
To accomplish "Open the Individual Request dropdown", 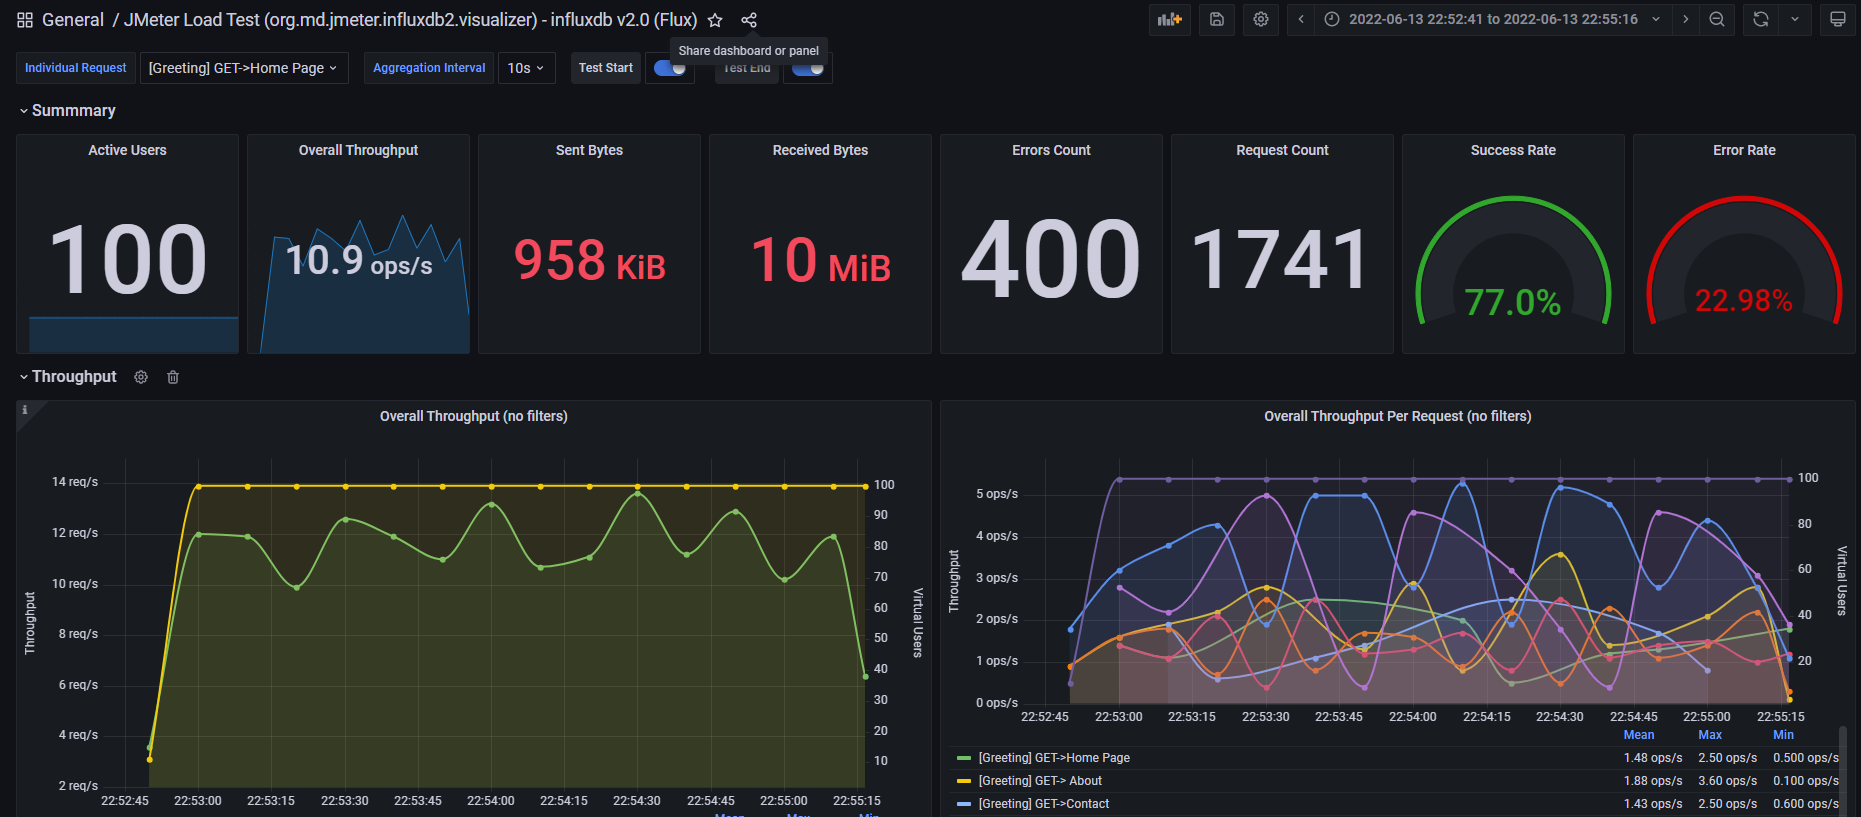I will pyautogui.click(x=244, y=68).
